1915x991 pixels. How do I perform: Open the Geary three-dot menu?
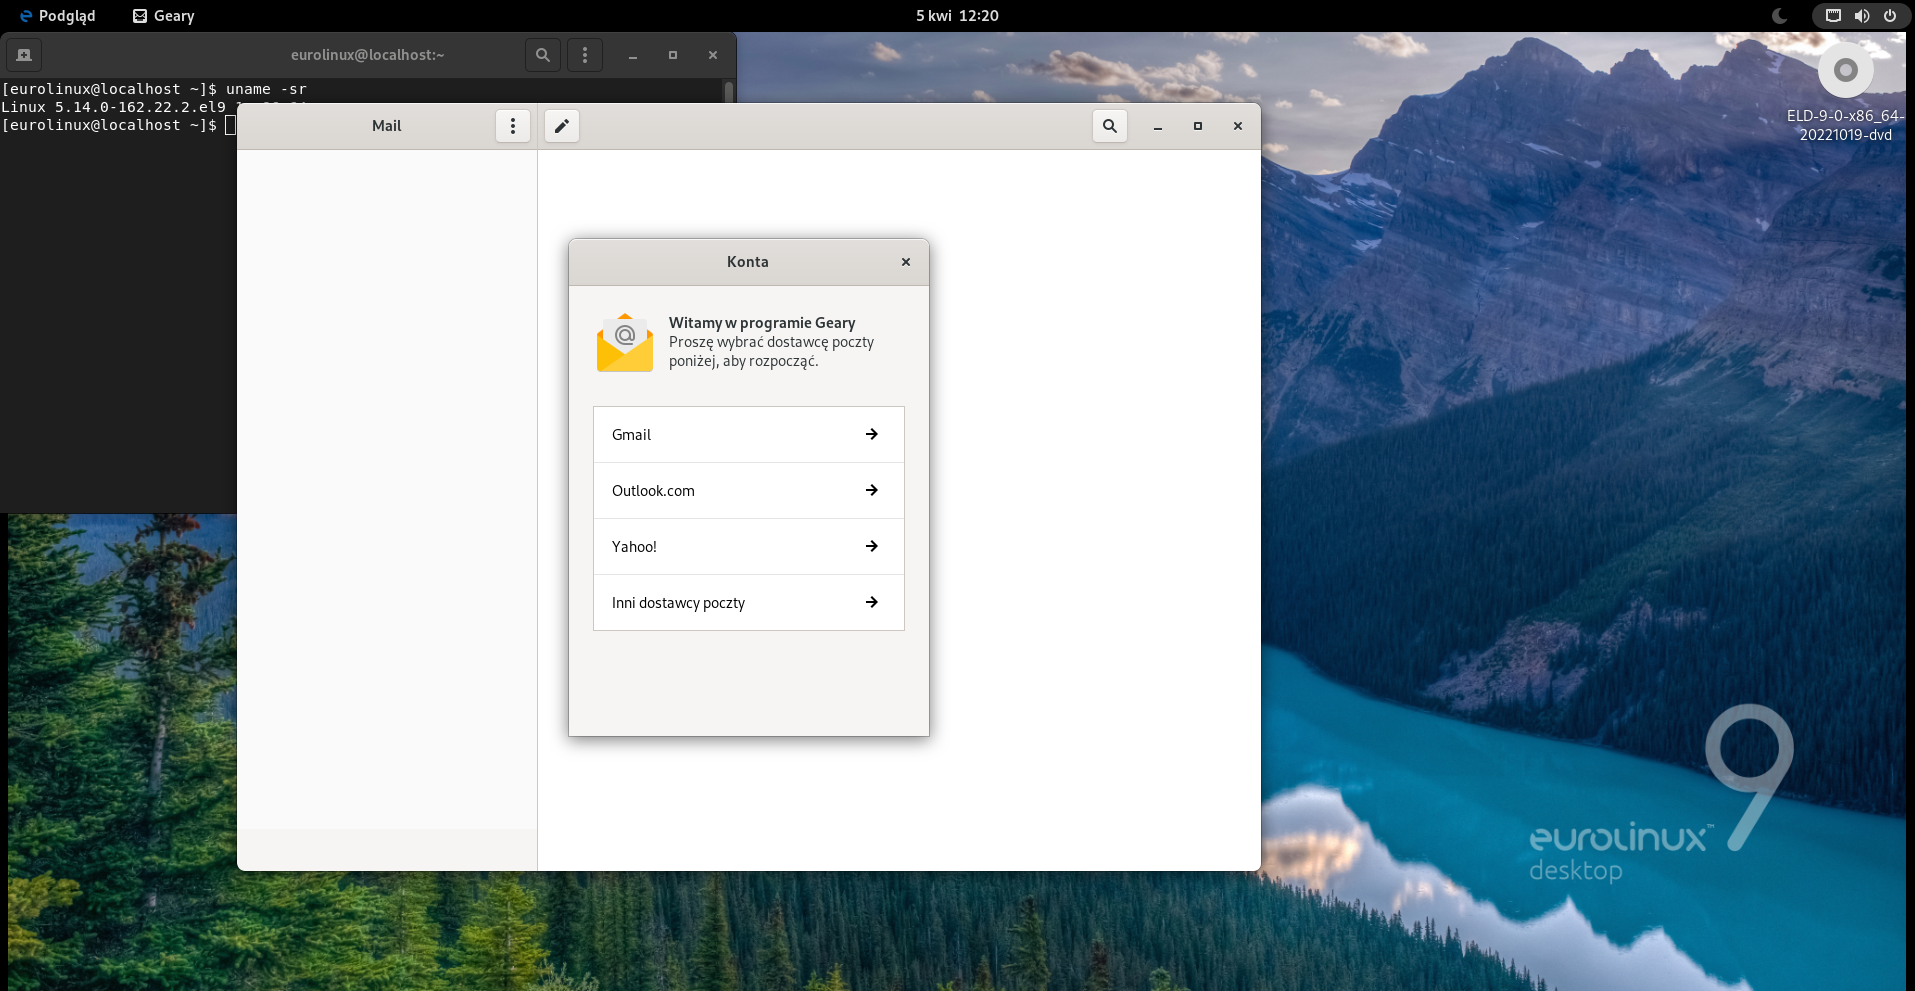coord(513,126)
